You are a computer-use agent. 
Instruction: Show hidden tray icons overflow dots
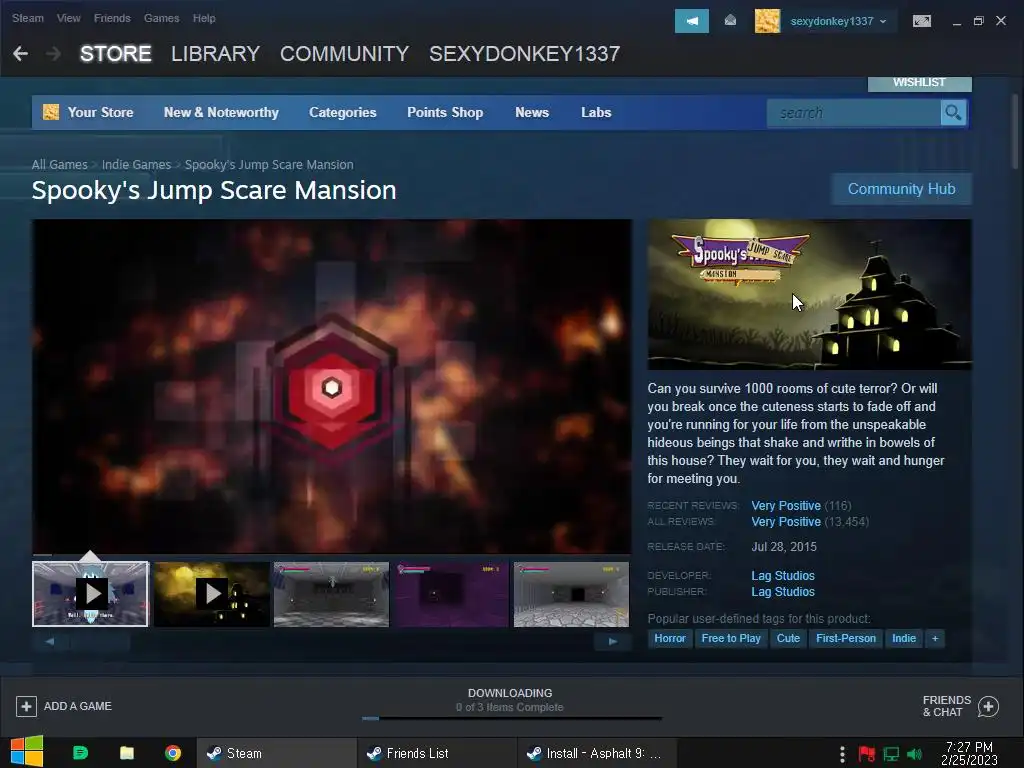[x=842, y=754]
